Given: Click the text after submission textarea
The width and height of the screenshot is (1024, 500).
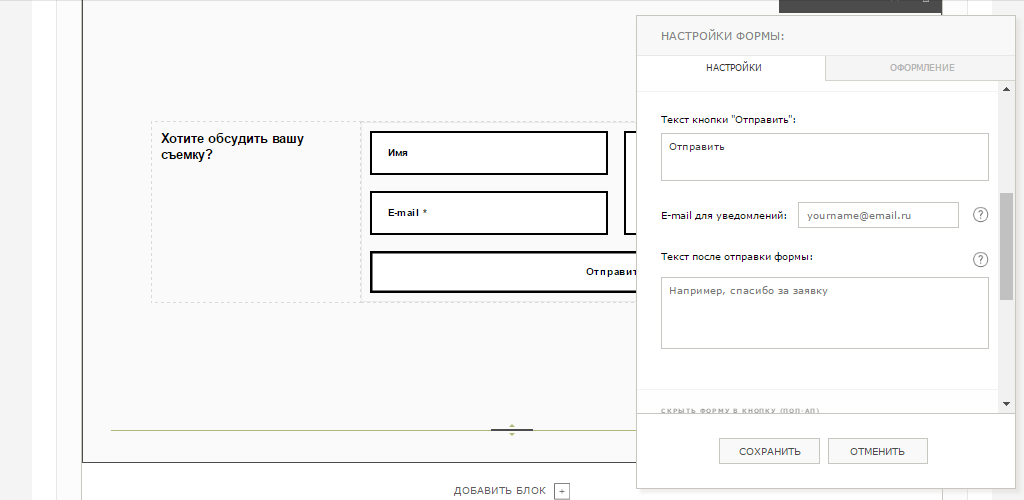Looking at the screenshot, I should [x=824, y=313].
